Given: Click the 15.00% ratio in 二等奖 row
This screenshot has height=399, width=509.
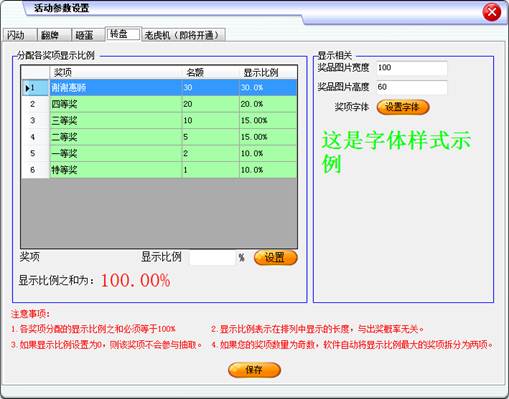Looking at the screenshot, I should pyautogui.click(x=268, y=137).
